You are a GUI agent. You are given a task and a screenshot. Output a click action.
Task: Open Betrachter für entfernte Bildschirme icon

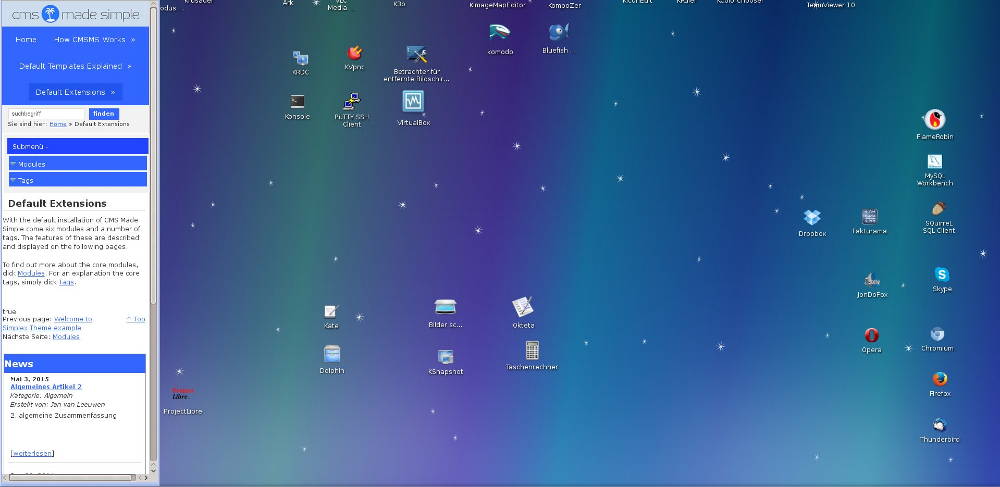pos(416,55)
